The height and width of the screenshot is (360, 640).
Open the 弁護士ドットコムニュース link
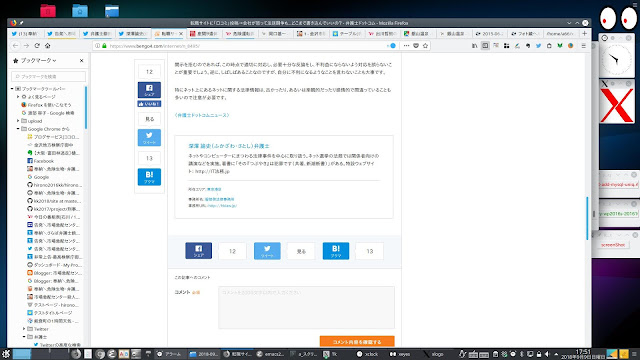[202, 115]
